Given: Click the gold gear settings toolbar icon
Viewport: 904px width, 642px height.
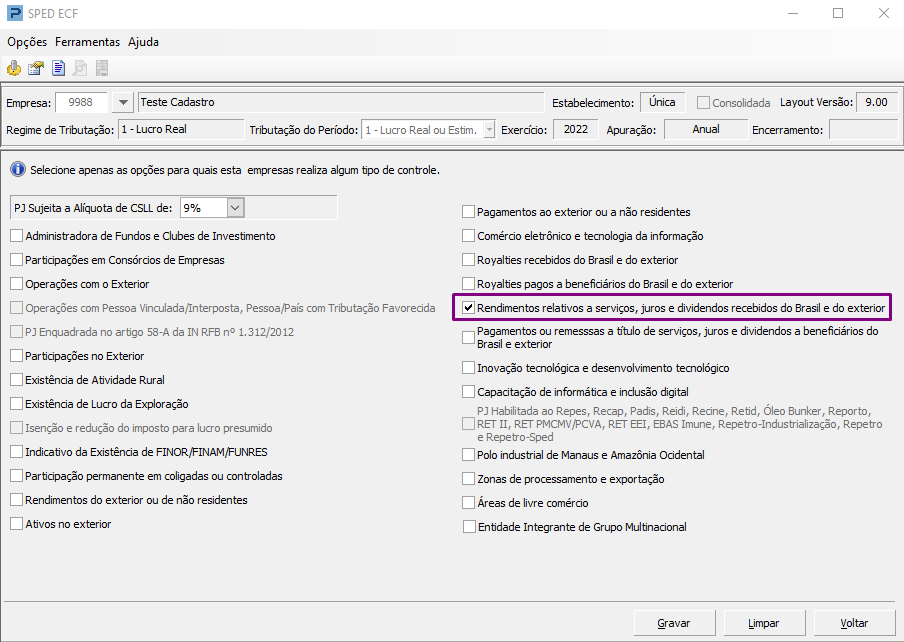Looking at the screenshot, I should (x=14, y=69).
